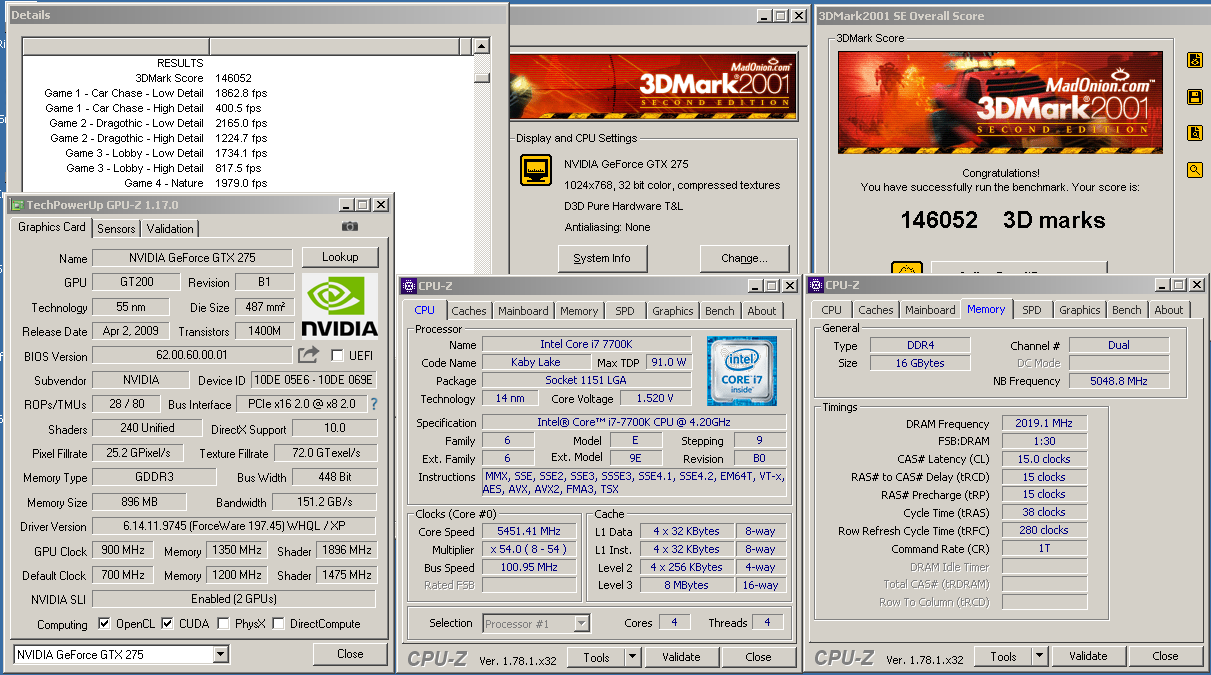Click the yellow monitor icon in Display settings

coord(536,170)
